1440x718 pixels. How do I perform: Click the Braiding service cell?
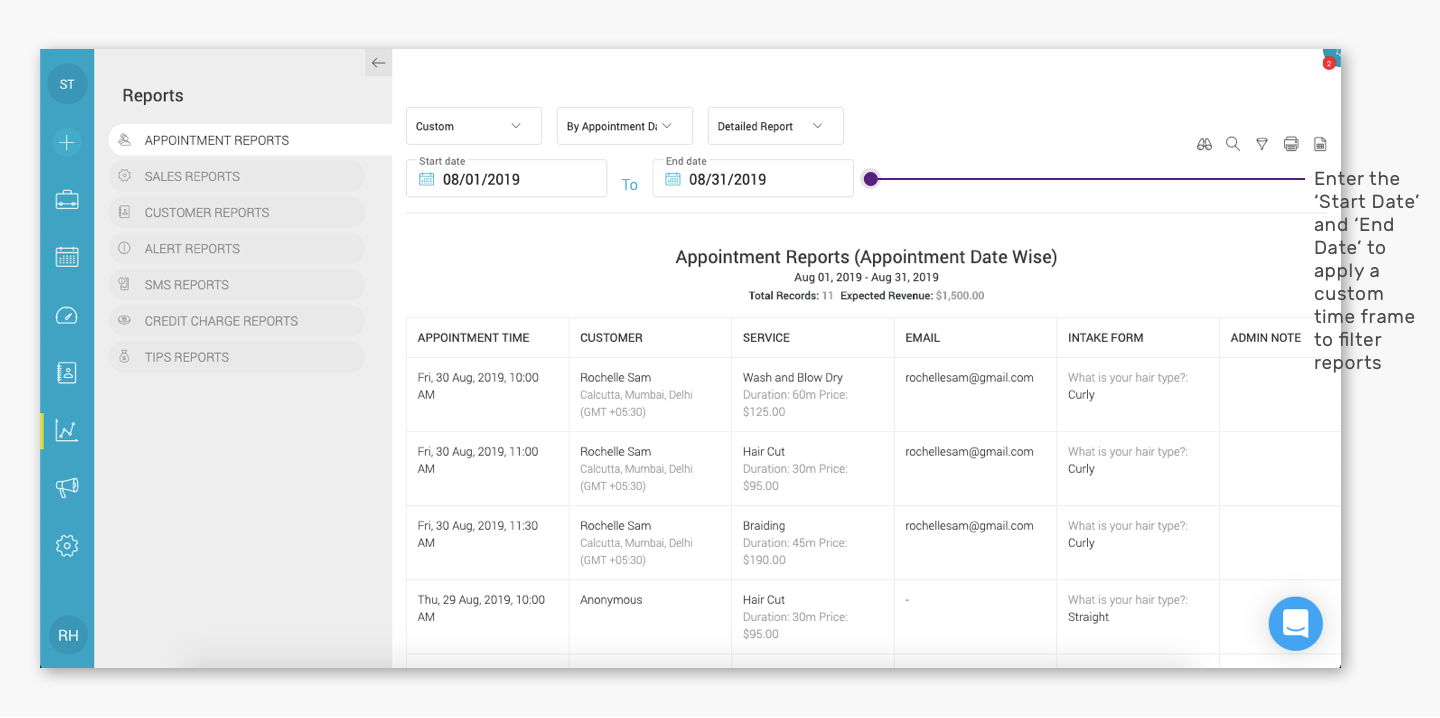(813, 543)
